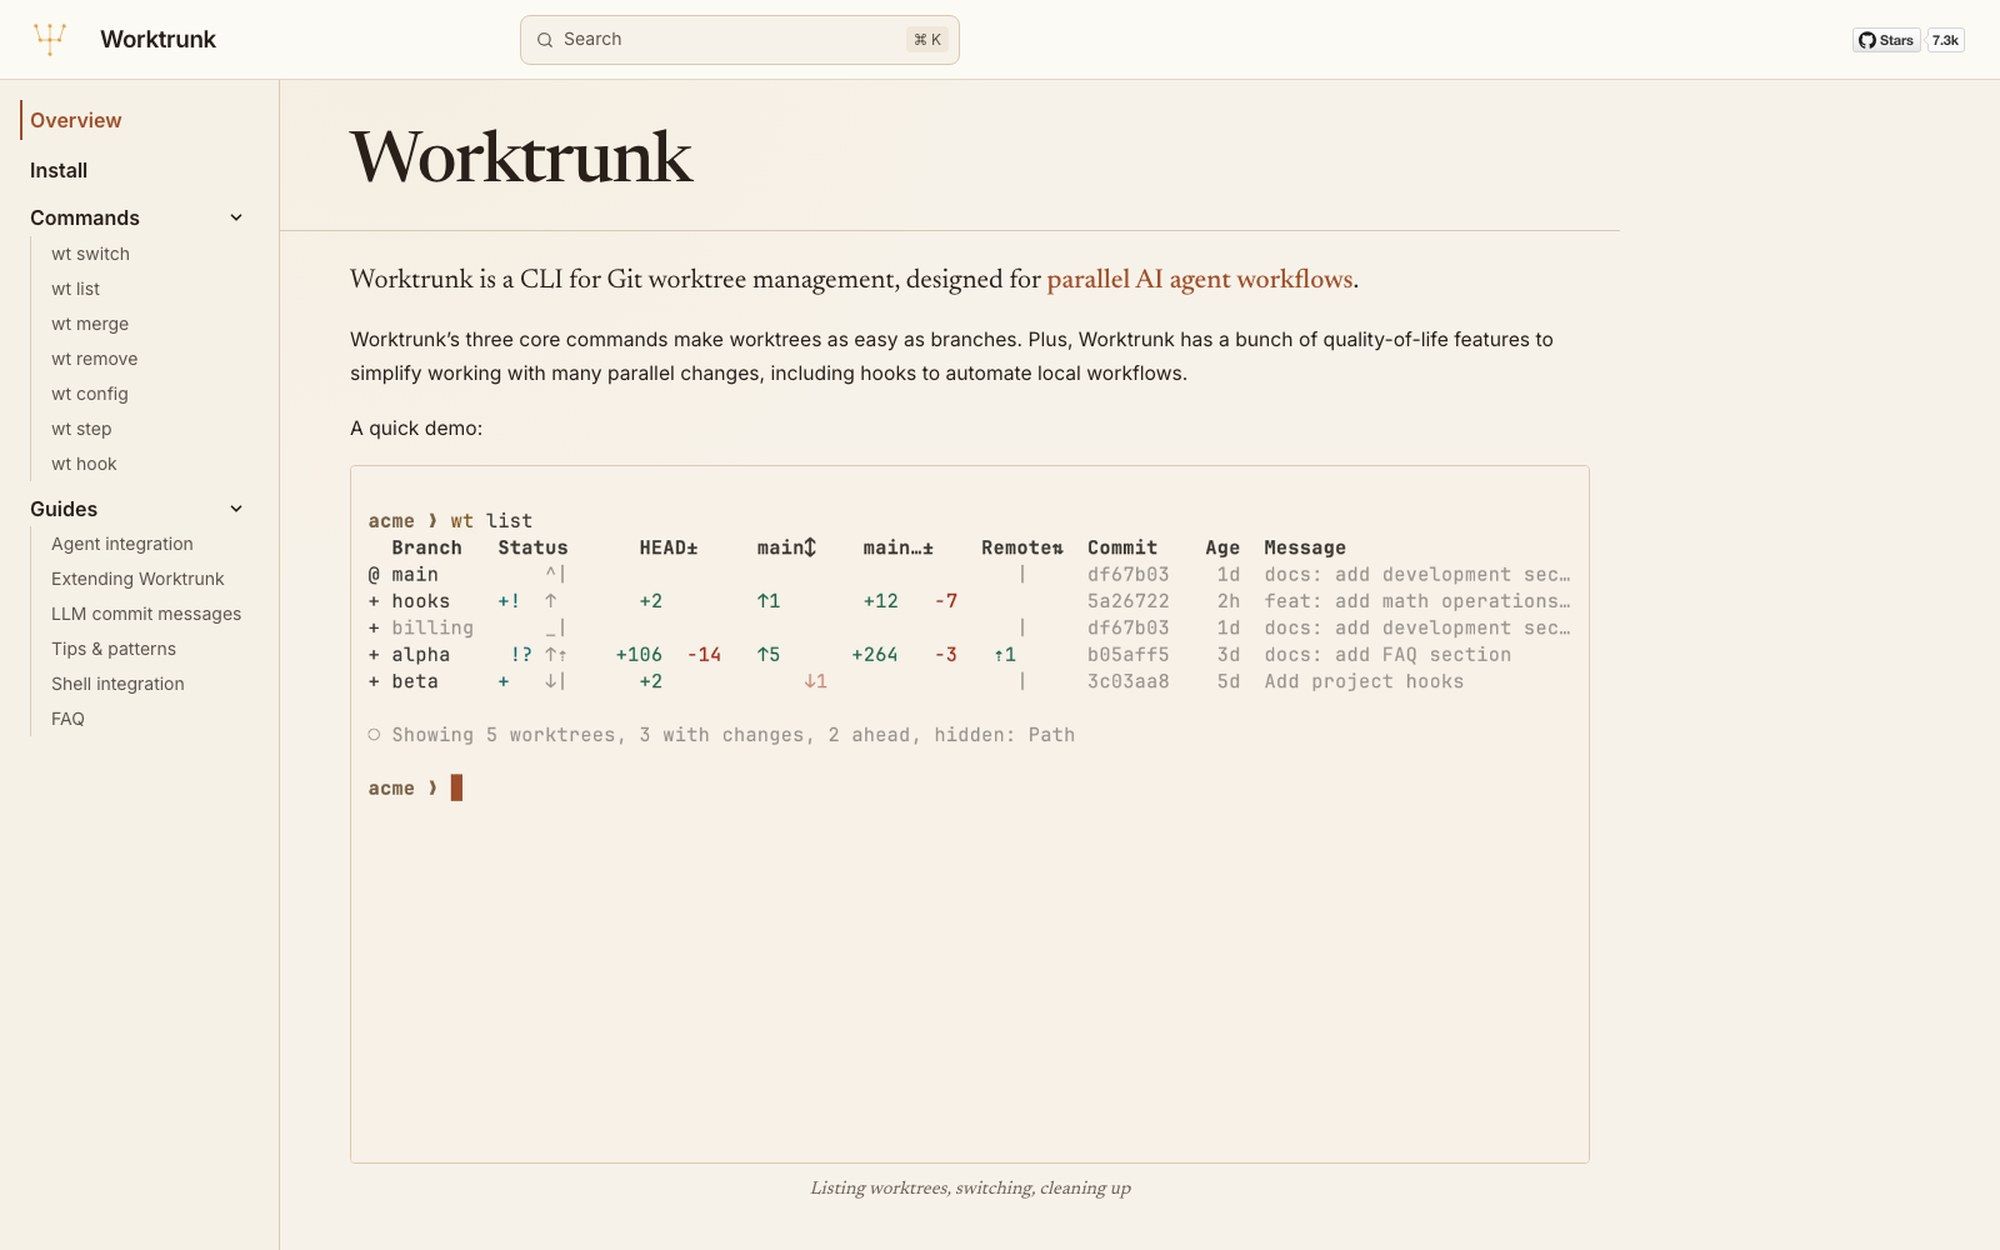Click the Branch column header in the demo
2000x1250 pixels.
click(427, 548)
